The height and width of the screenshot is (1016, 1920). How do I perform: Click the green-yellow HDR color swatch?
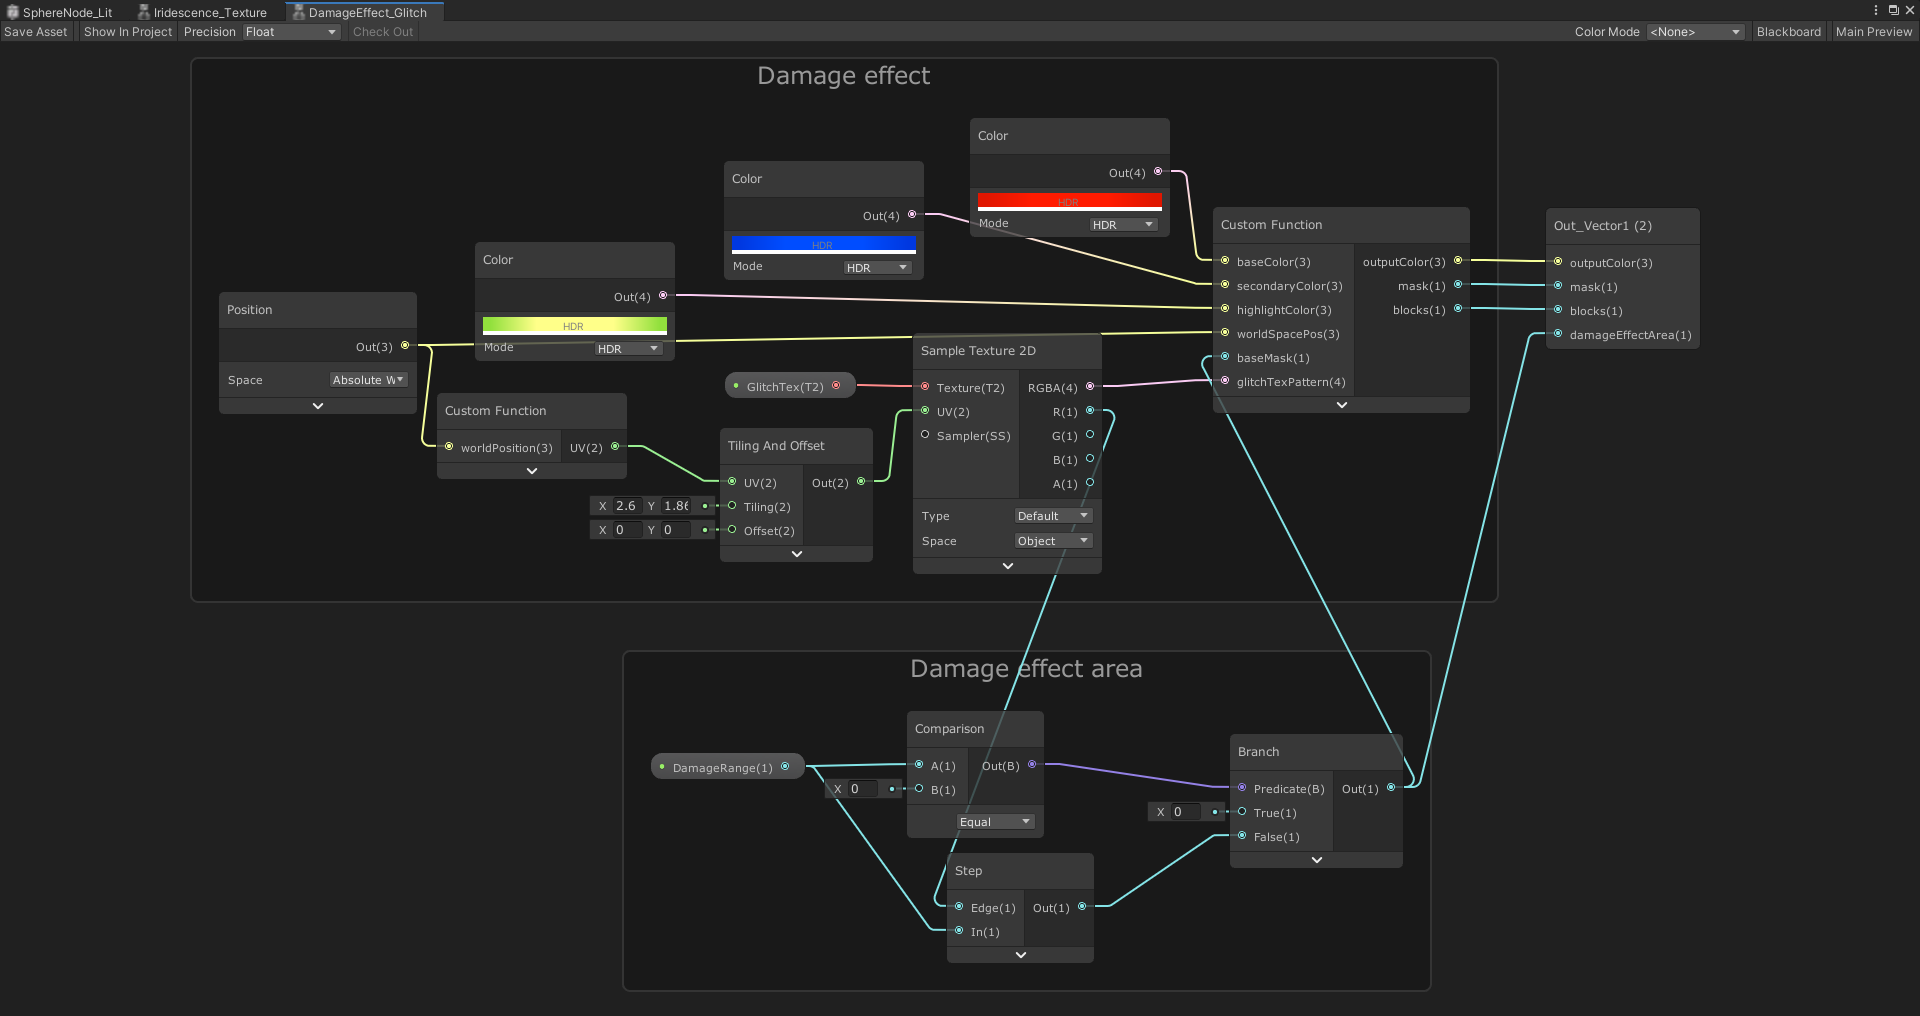pyautogui.click(x=574, y=325)
